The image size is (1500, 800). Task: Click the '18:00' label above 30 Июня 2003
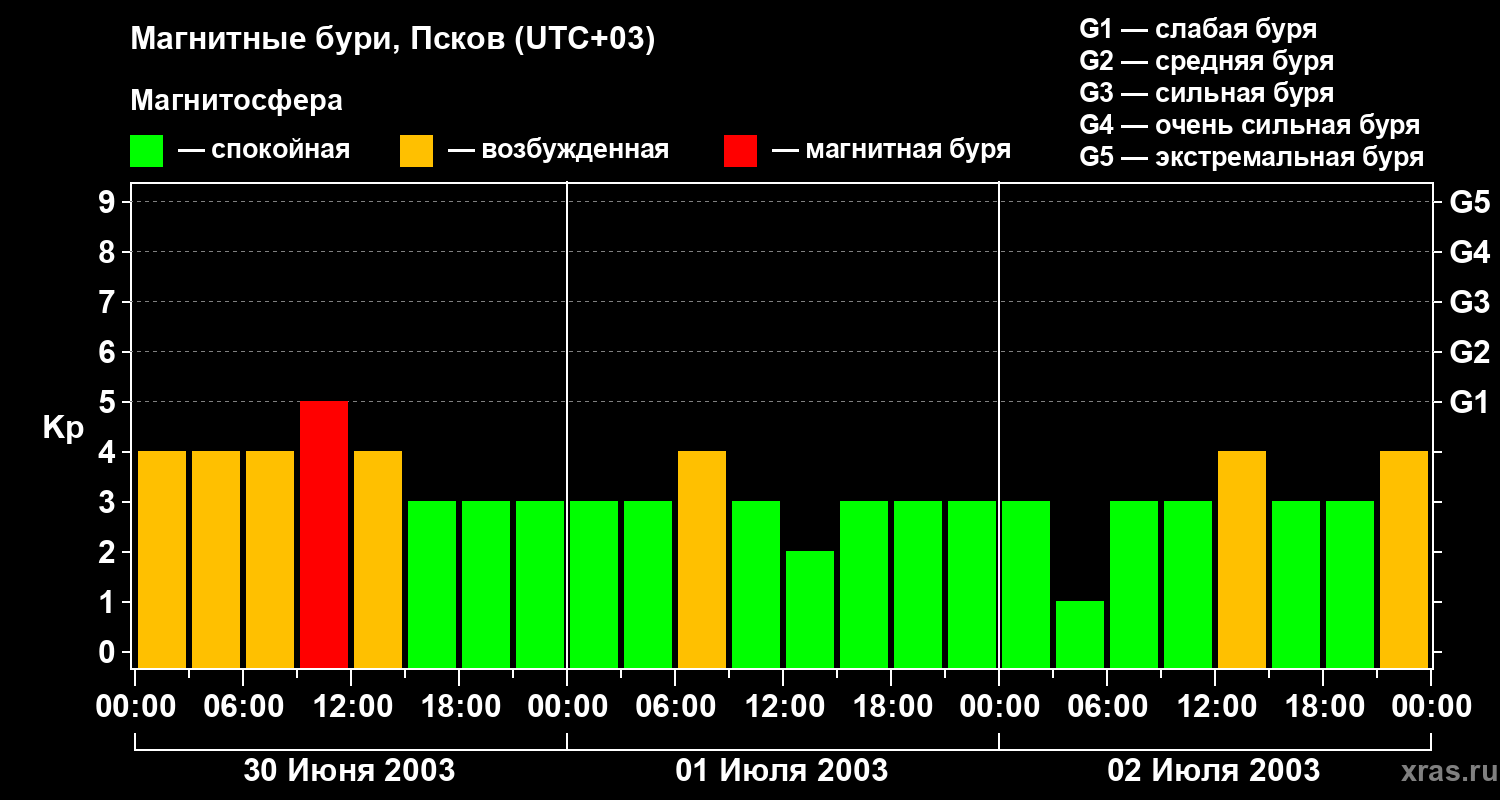click(459, 707)
